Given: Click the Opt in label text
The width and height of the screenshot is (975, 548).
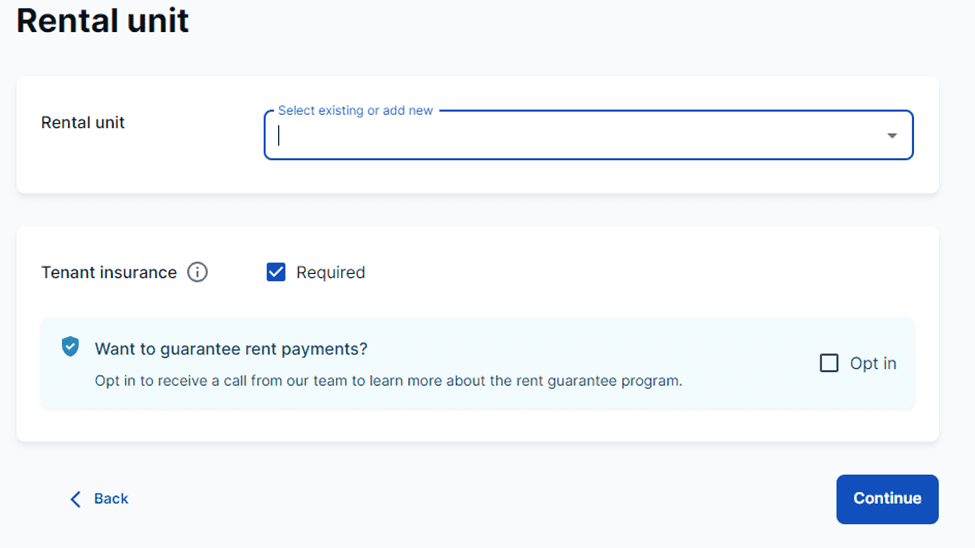Looking at the screenshot, I should click(873, 363).
